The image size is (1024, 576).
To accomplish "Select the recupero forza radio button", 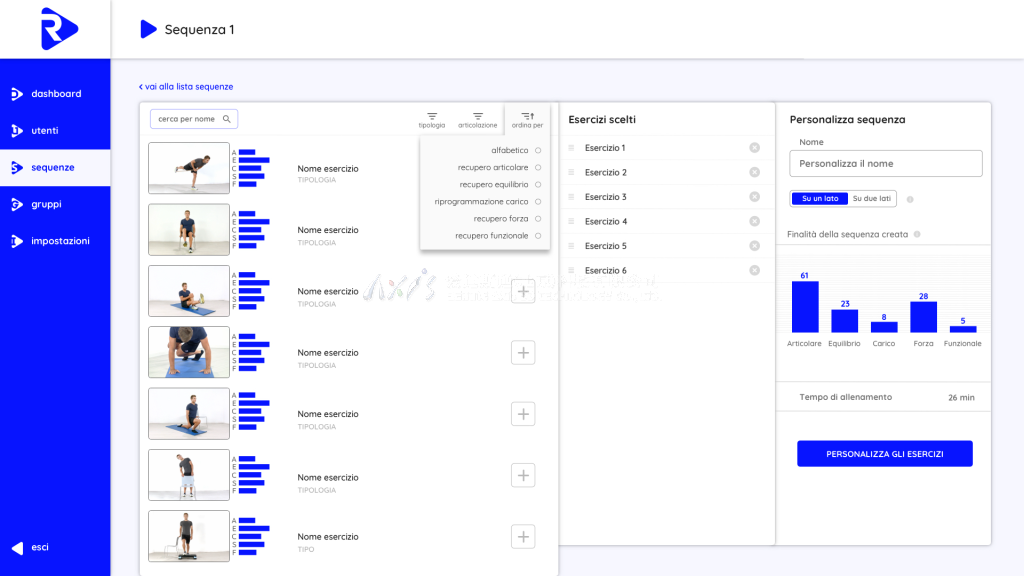I will [537, 220].
